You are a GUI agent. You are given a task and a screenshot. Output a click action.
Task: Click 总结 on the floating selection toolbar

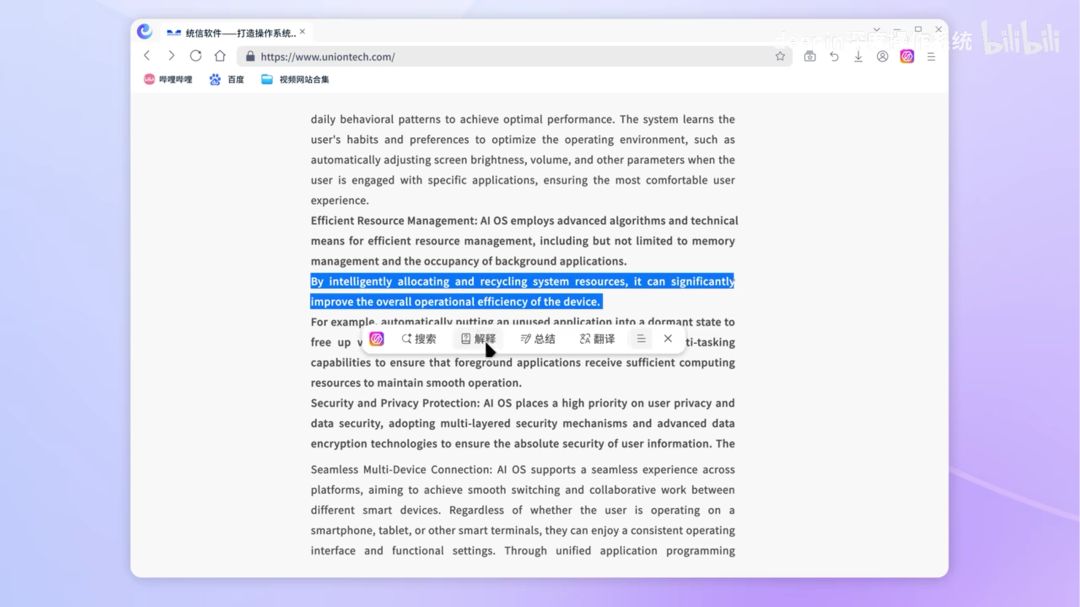(x=538, y=338)
